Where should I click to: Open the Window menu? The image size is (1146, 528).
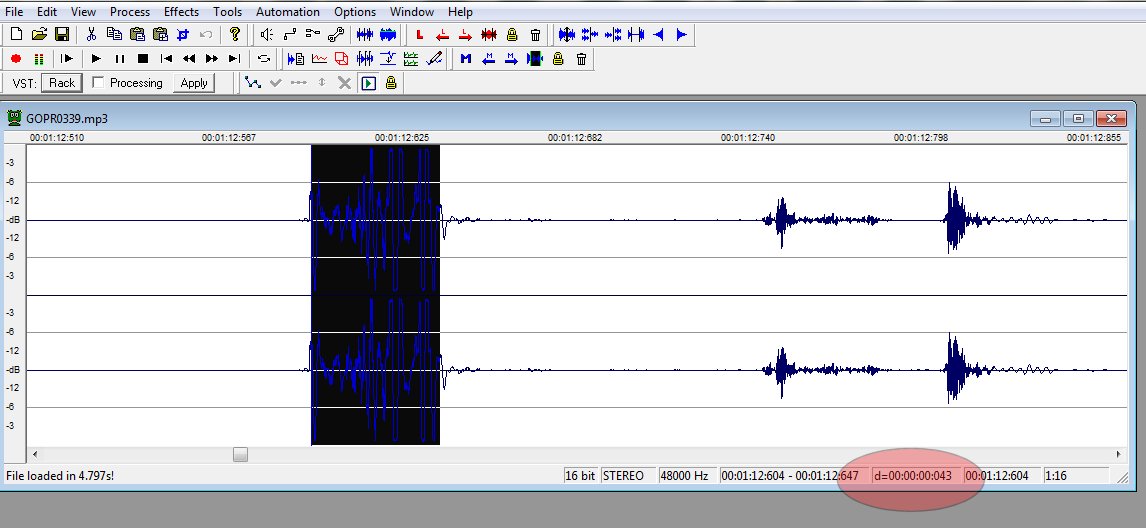click(411, 12)
